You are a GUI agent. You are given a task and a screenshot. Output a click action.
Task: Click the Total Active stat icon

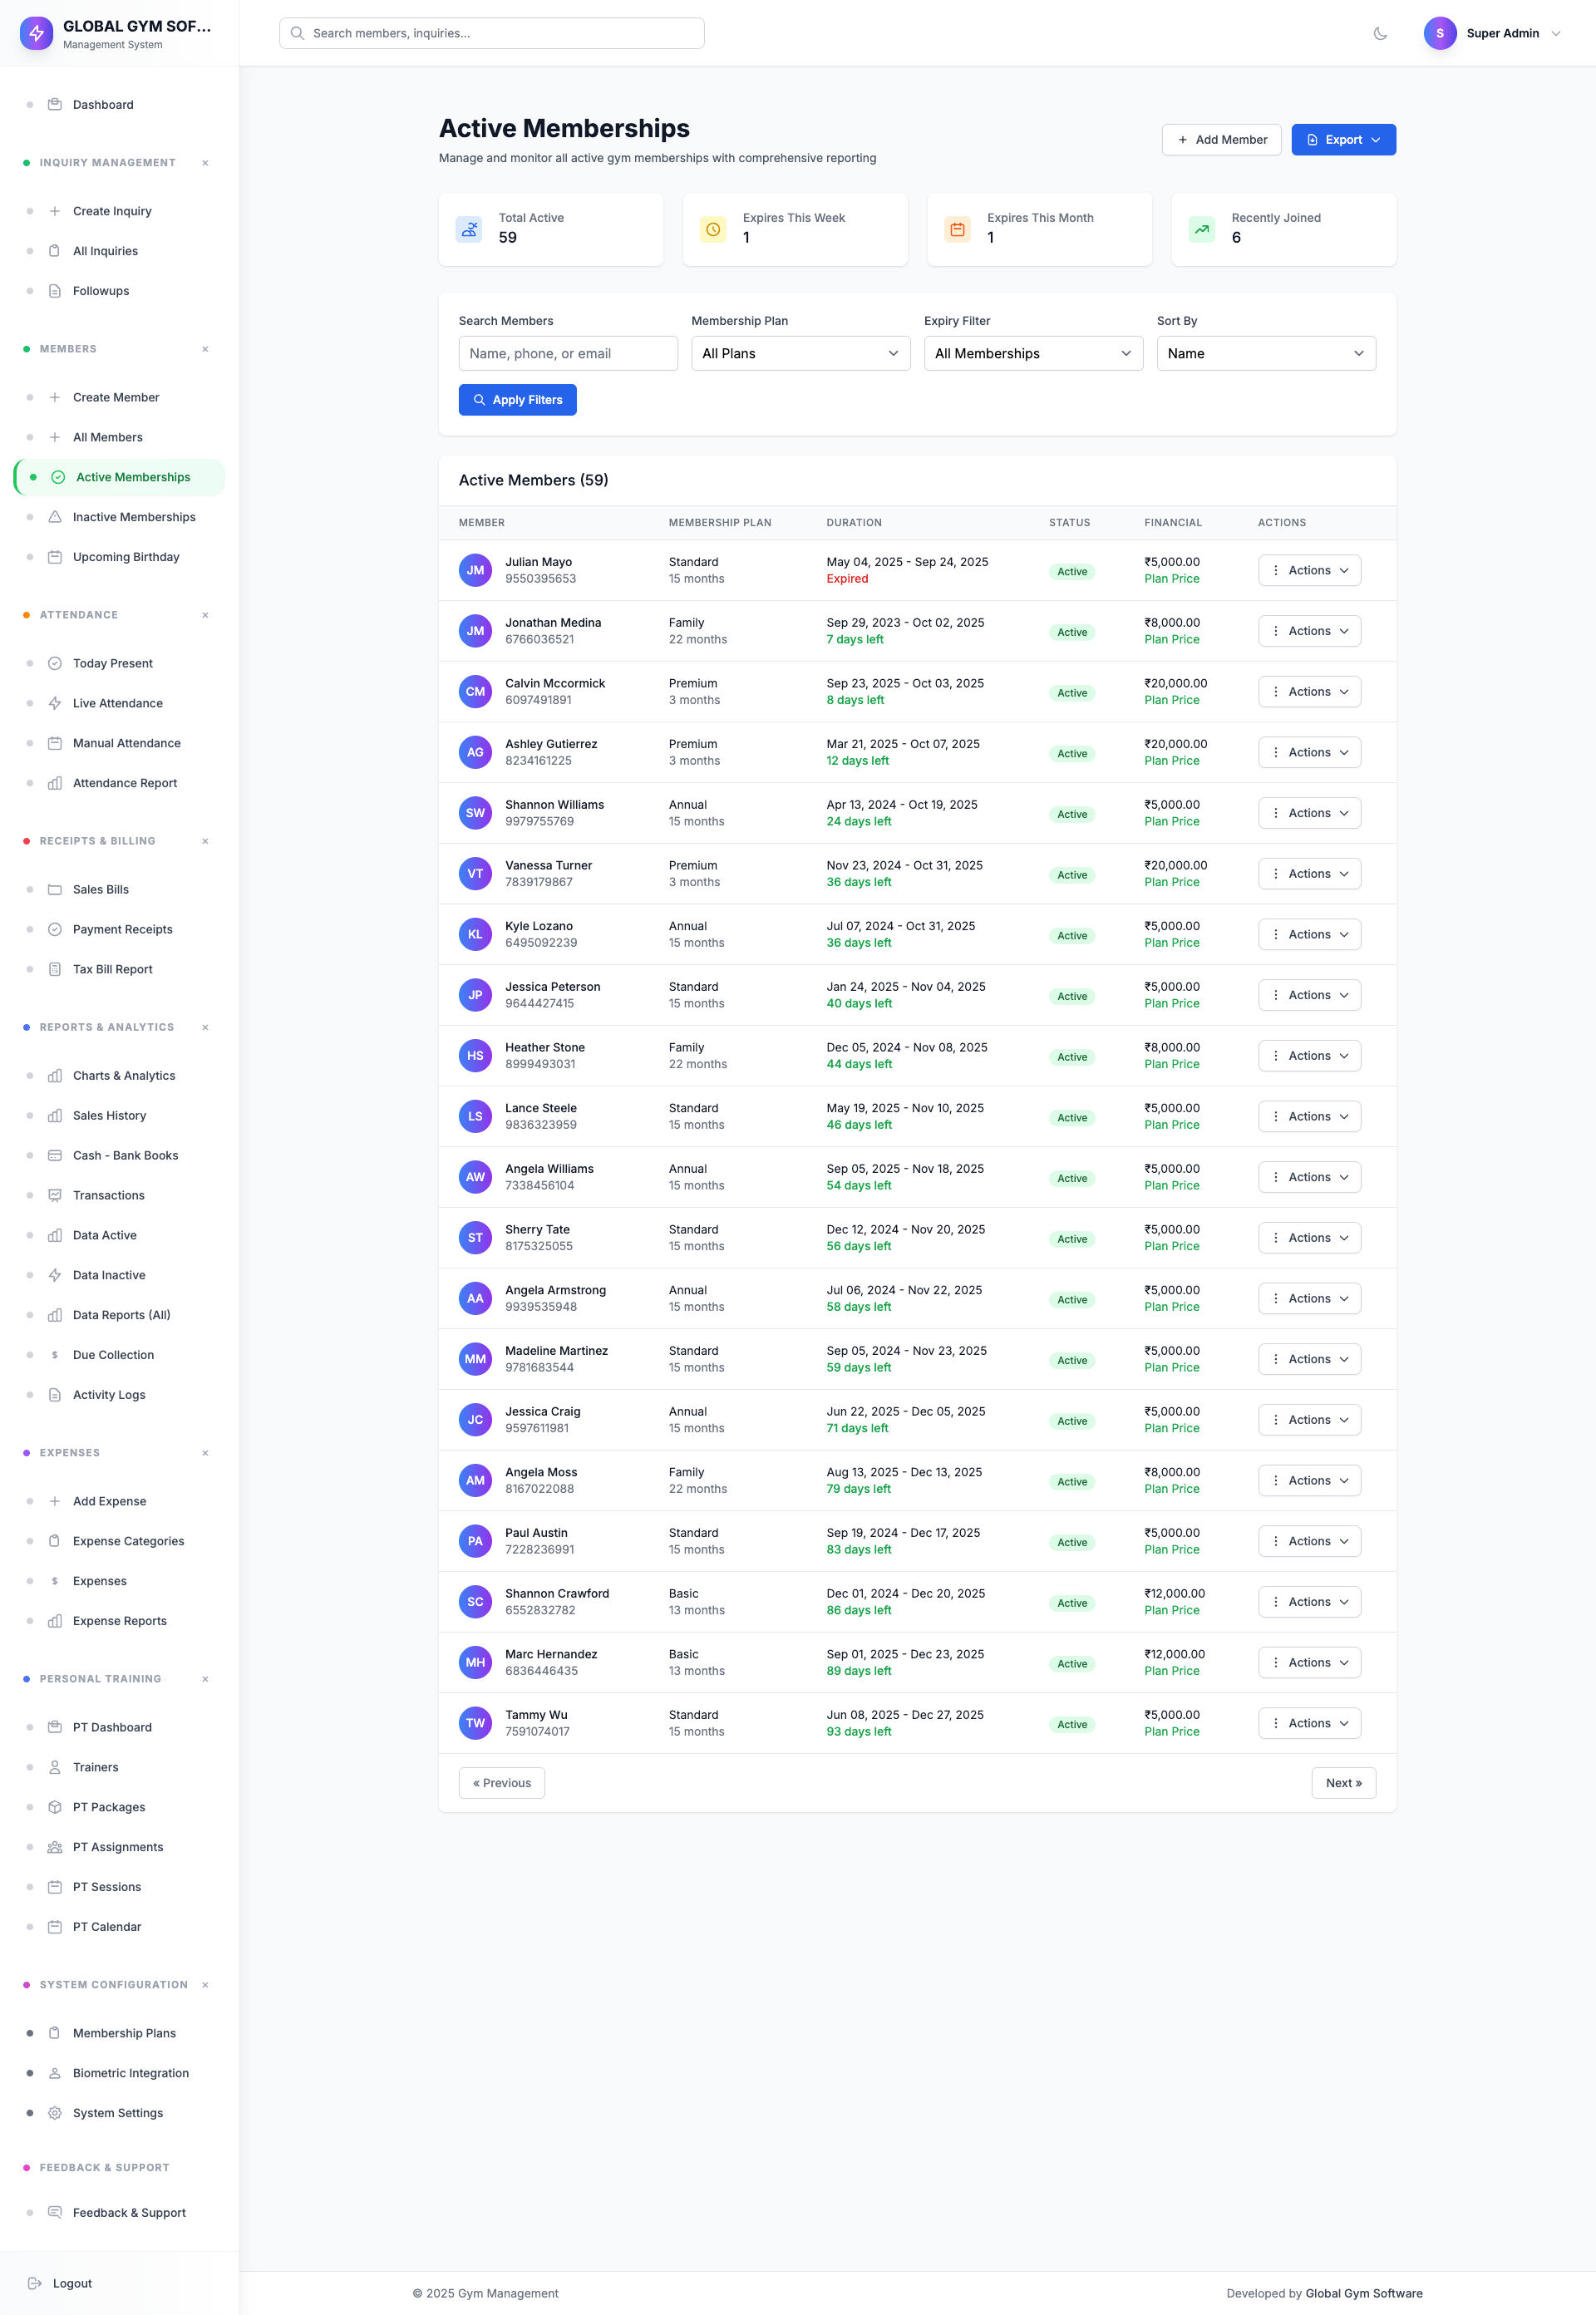pos(469,229)
